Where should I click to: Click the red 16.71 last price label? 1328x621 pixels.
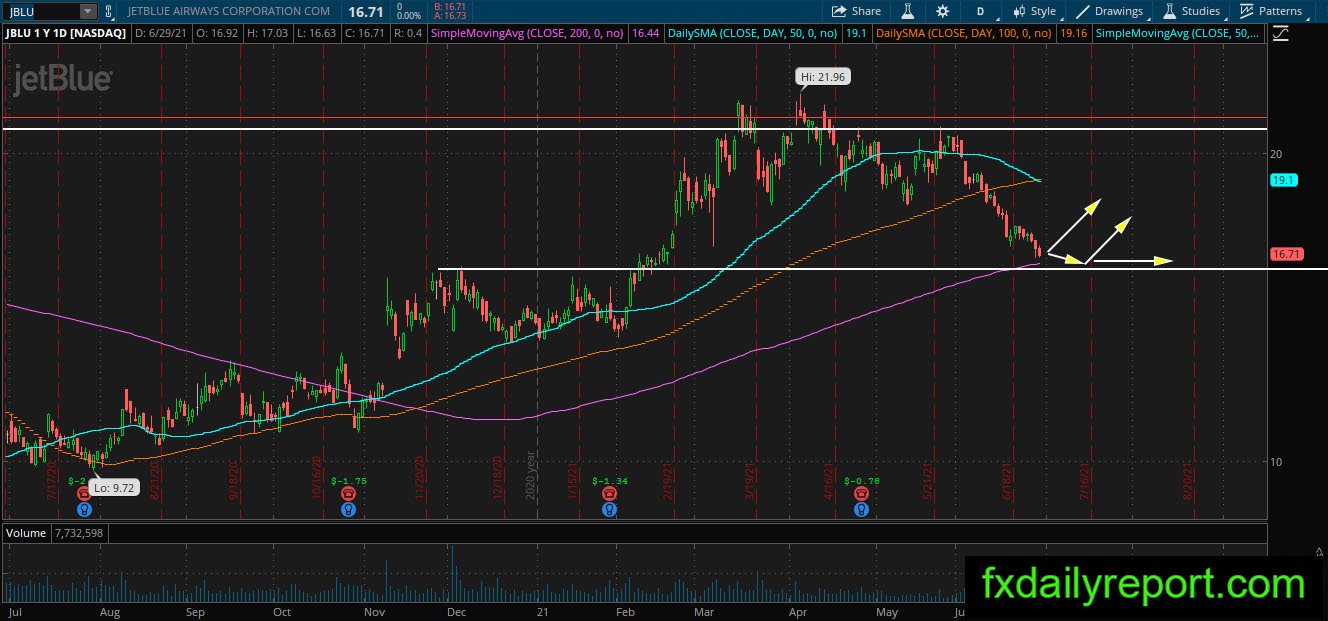[1286, 254]
